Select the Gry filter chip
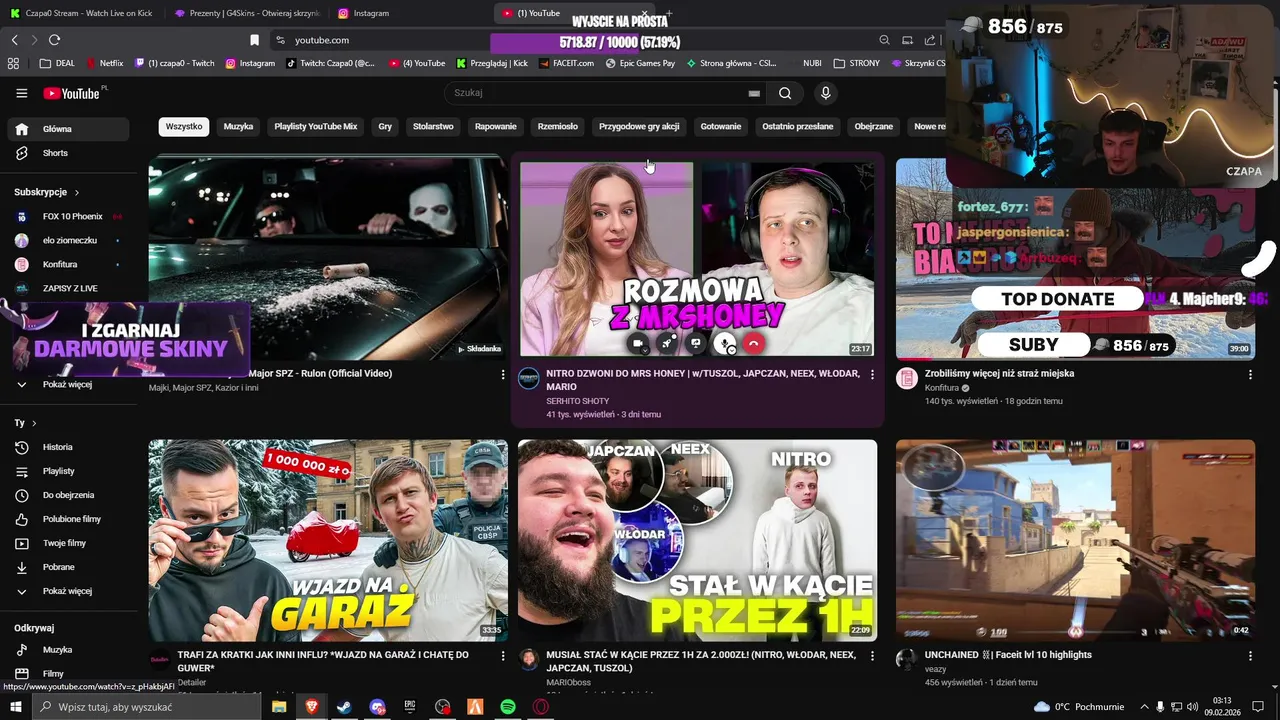 (x=385, y=127)
